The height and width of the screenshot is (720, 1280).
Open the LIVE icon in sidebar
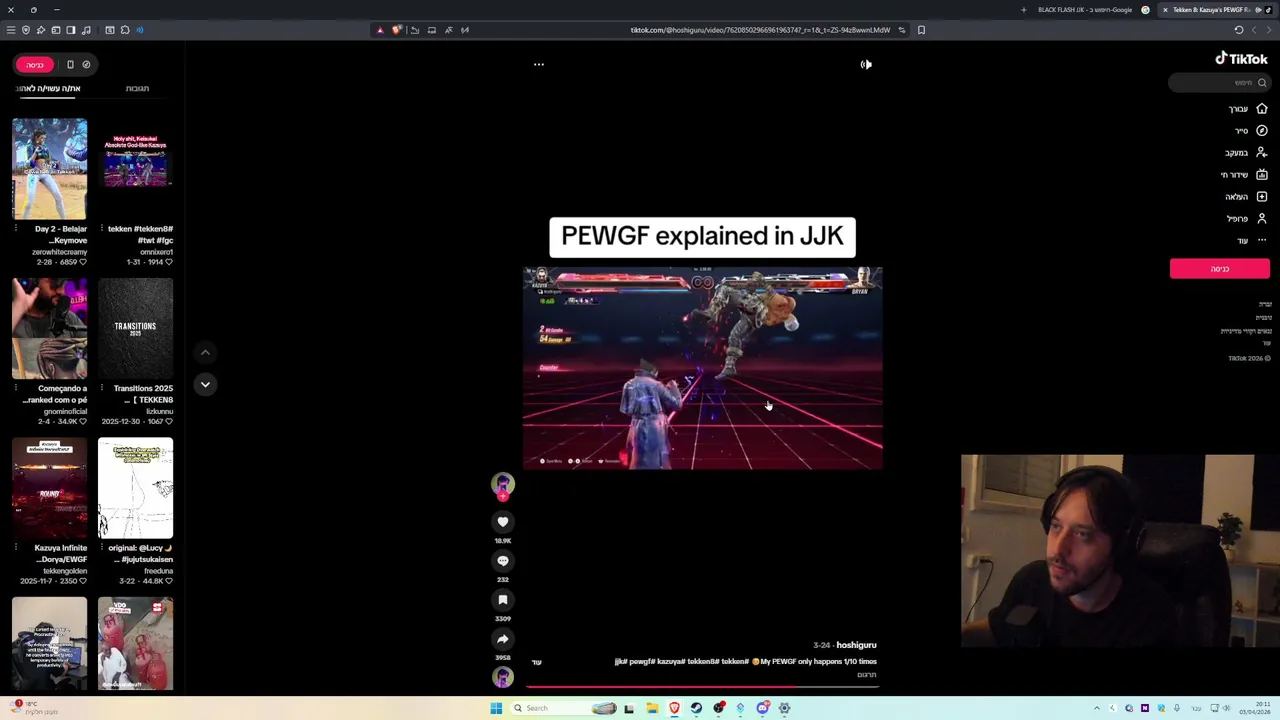(1262, 174)
